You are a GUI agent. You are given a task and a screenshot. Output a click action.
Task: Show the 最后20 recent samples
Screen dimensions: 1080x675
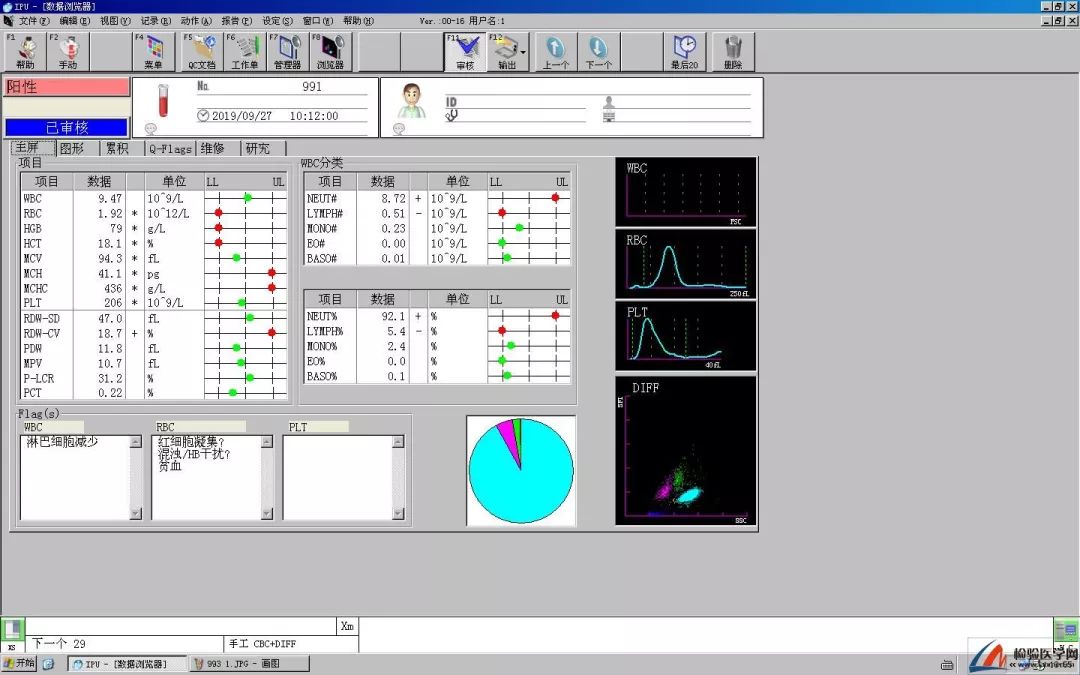685,52
